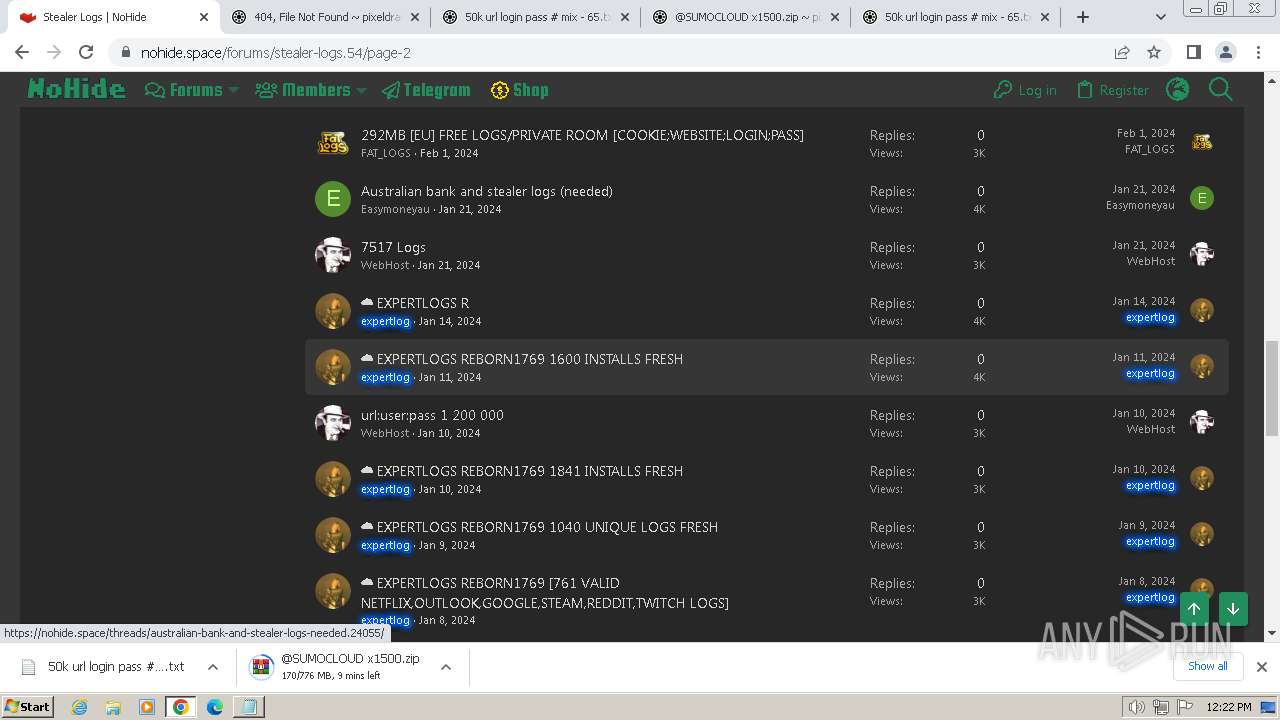Expand the Forums dropdown arrow
Viewport: 1280px width, 720px height.
pos(234,90)
